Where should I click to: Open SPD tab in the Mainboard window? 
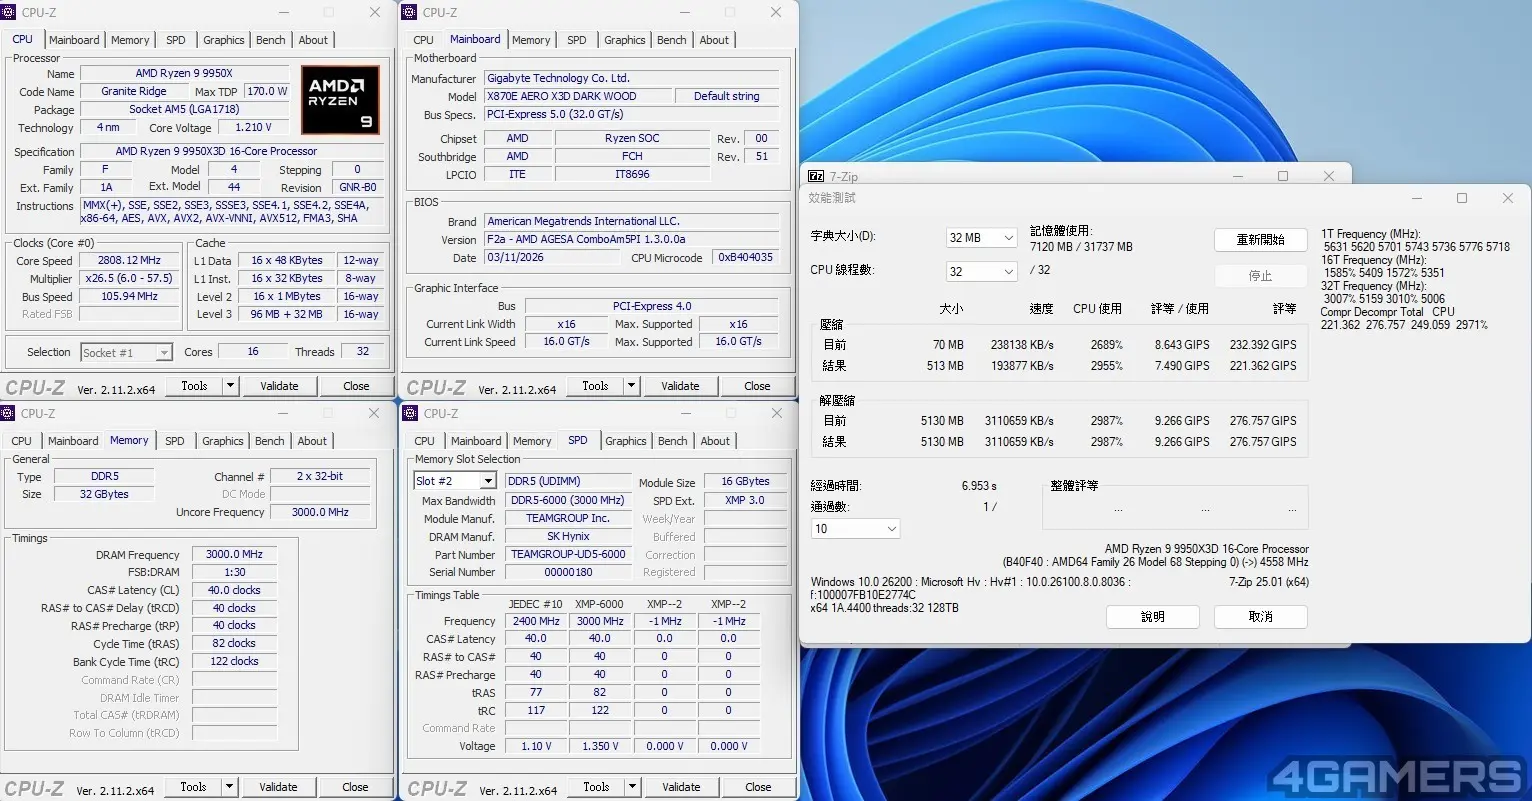pos(577,40)
